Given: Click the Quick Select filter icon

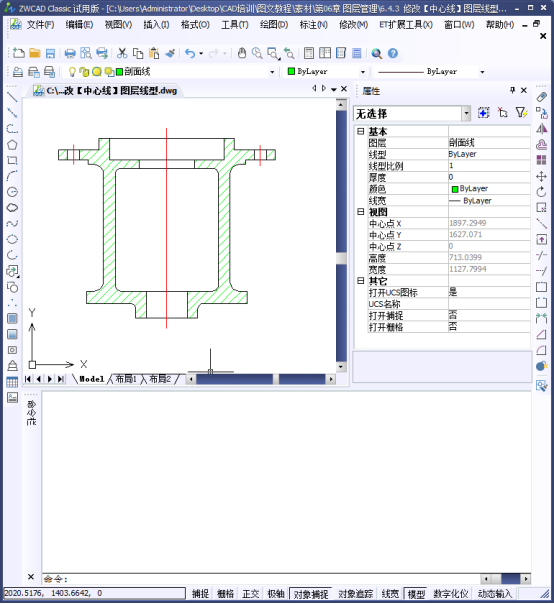Looking at the screenshot, I should pos(521,113).
